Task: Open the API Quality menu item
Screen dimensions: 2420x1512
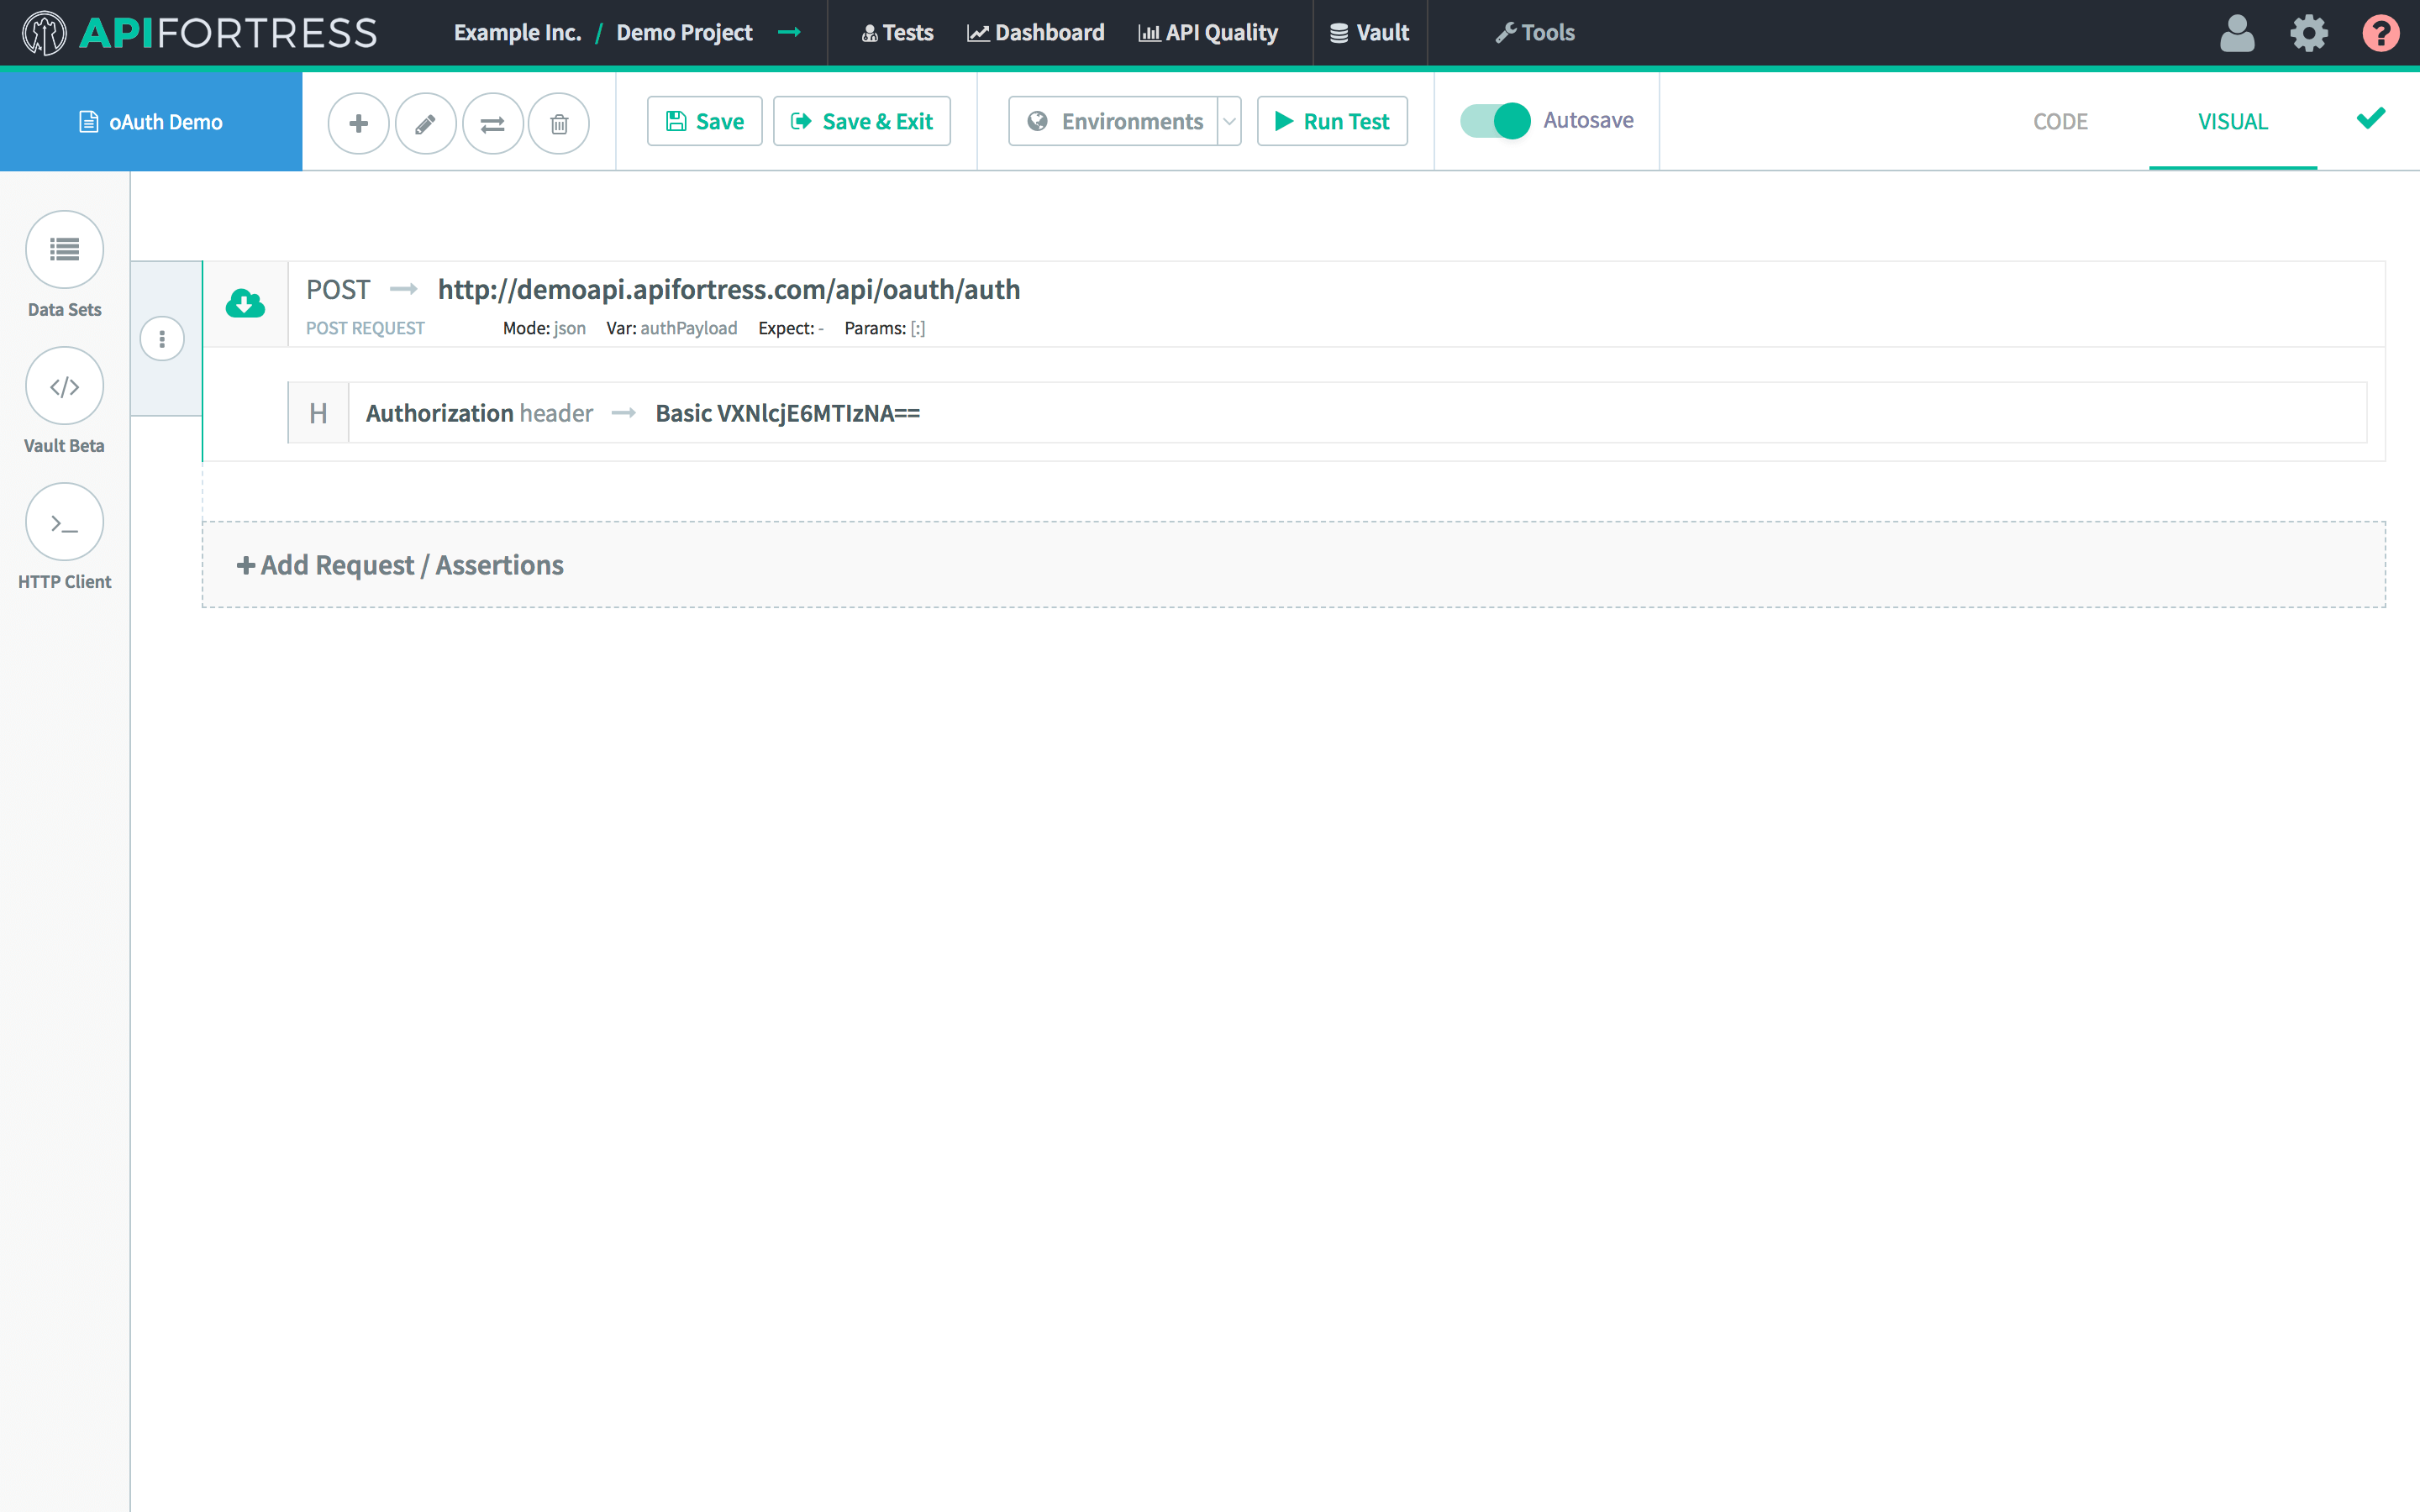Action: click(x=1208, y=33)
